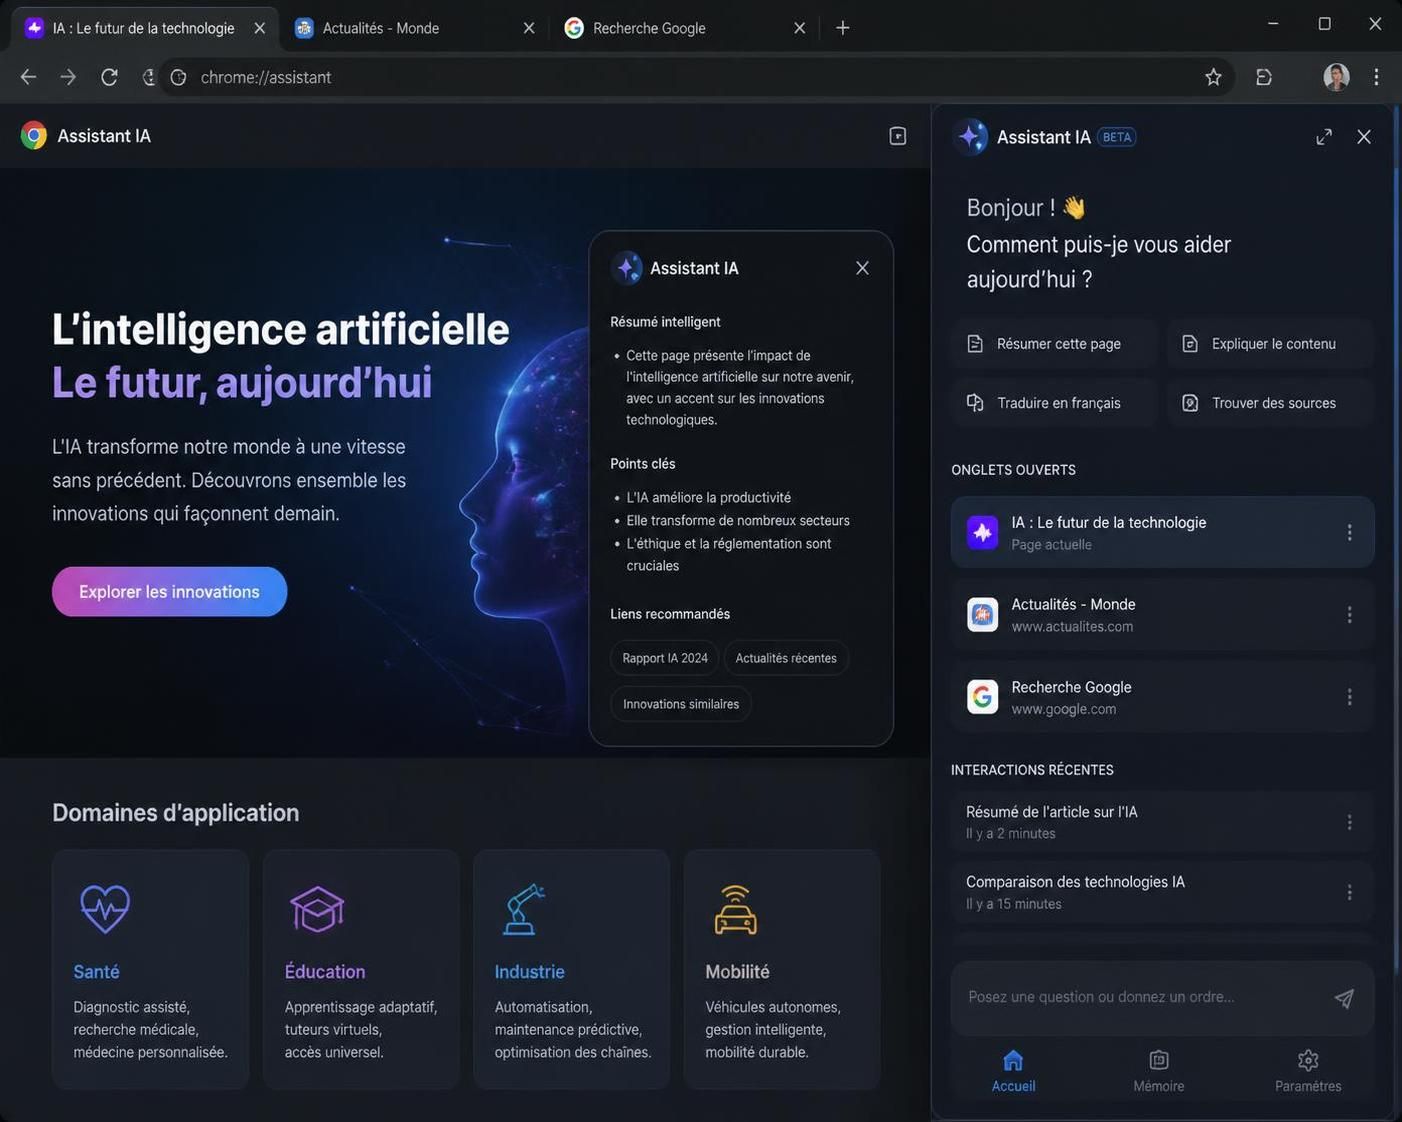Send the message with paper plane icon
Viewport: 1402px width, 1122px height.
point(1344,998)
